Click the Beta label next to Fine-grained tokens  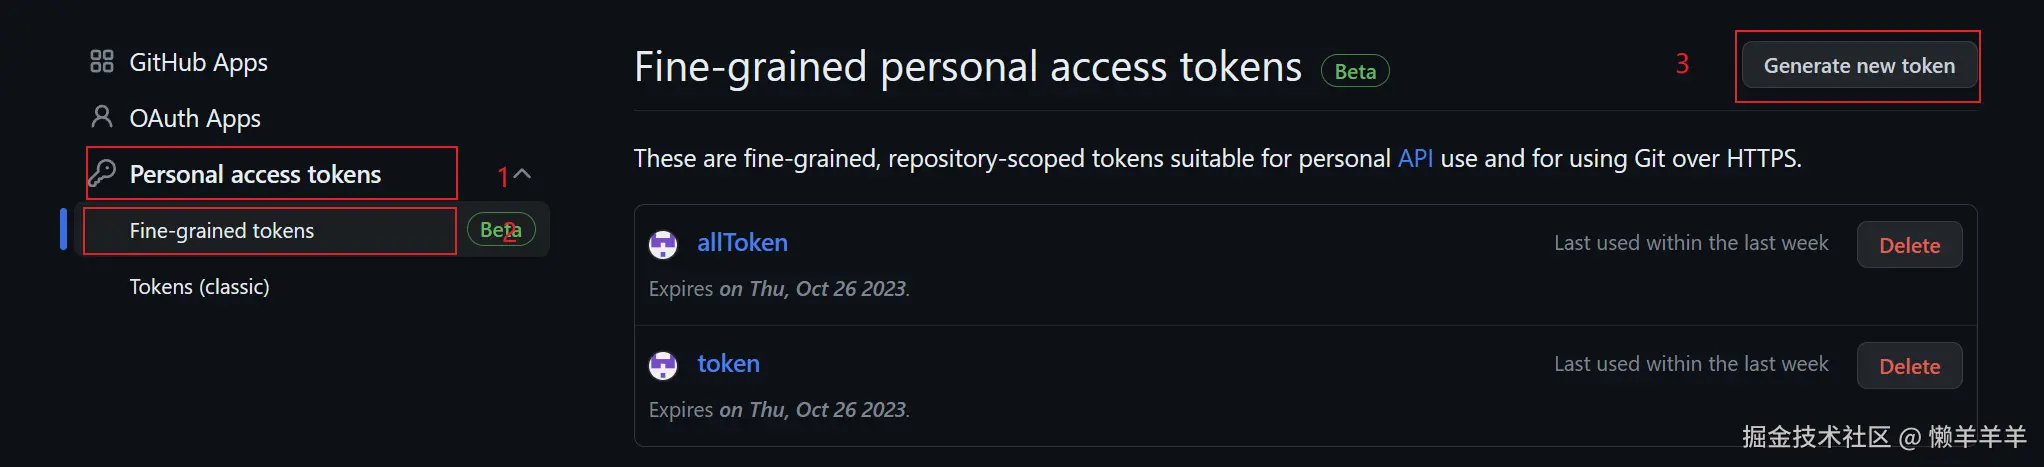tap(501, 230)
